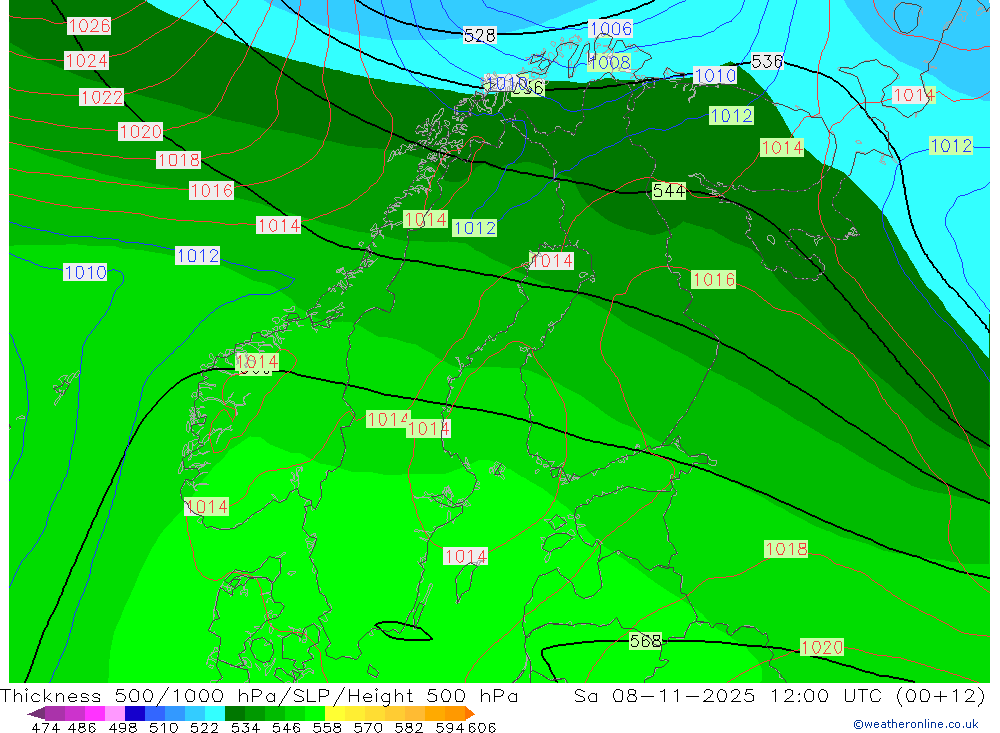Click the dark green legend swatch above 534
The height and width of the screenshot is (733, 1000).
pos(235,713)
